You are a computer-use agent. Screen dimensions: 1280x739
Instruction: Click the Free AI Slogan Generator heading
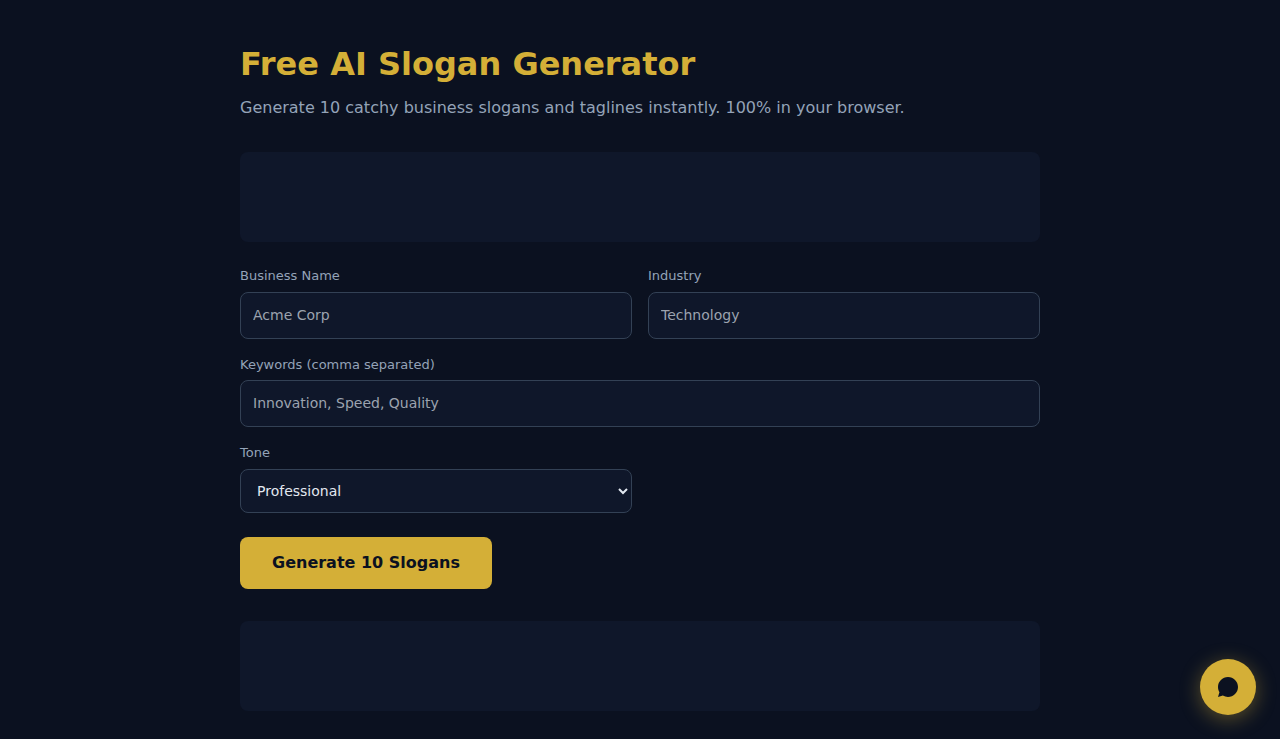[x=468, y=64]
